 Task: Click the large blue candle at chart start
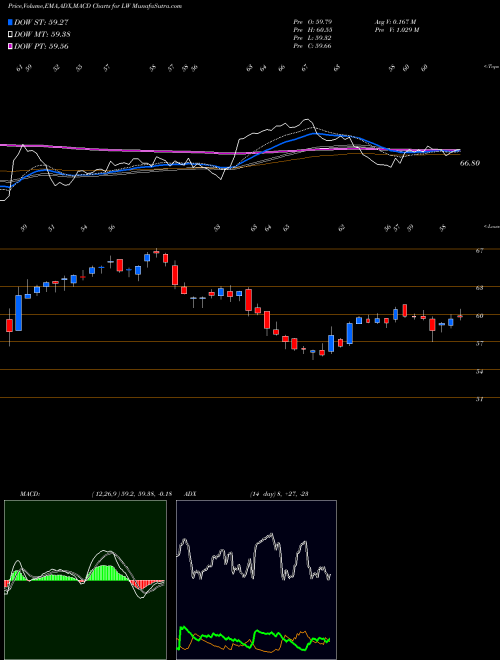point(19,311)
